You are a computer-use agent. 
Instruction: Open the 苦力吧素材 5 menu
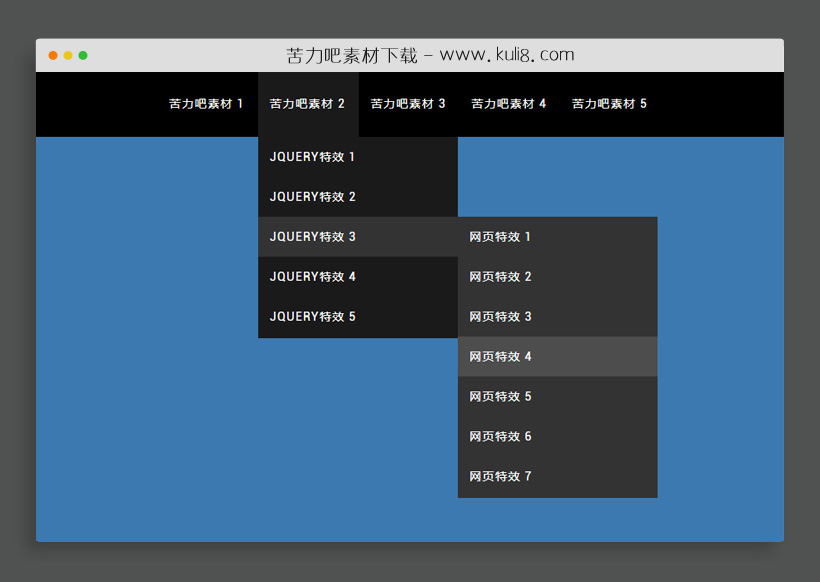pyautogui.click(x=609, y=103)
